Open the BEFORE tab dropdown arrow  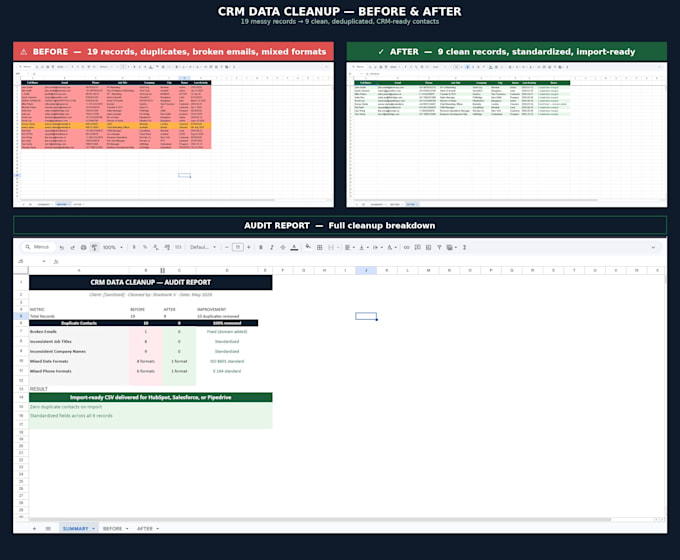pyautogui.click(x=127, y=528)
